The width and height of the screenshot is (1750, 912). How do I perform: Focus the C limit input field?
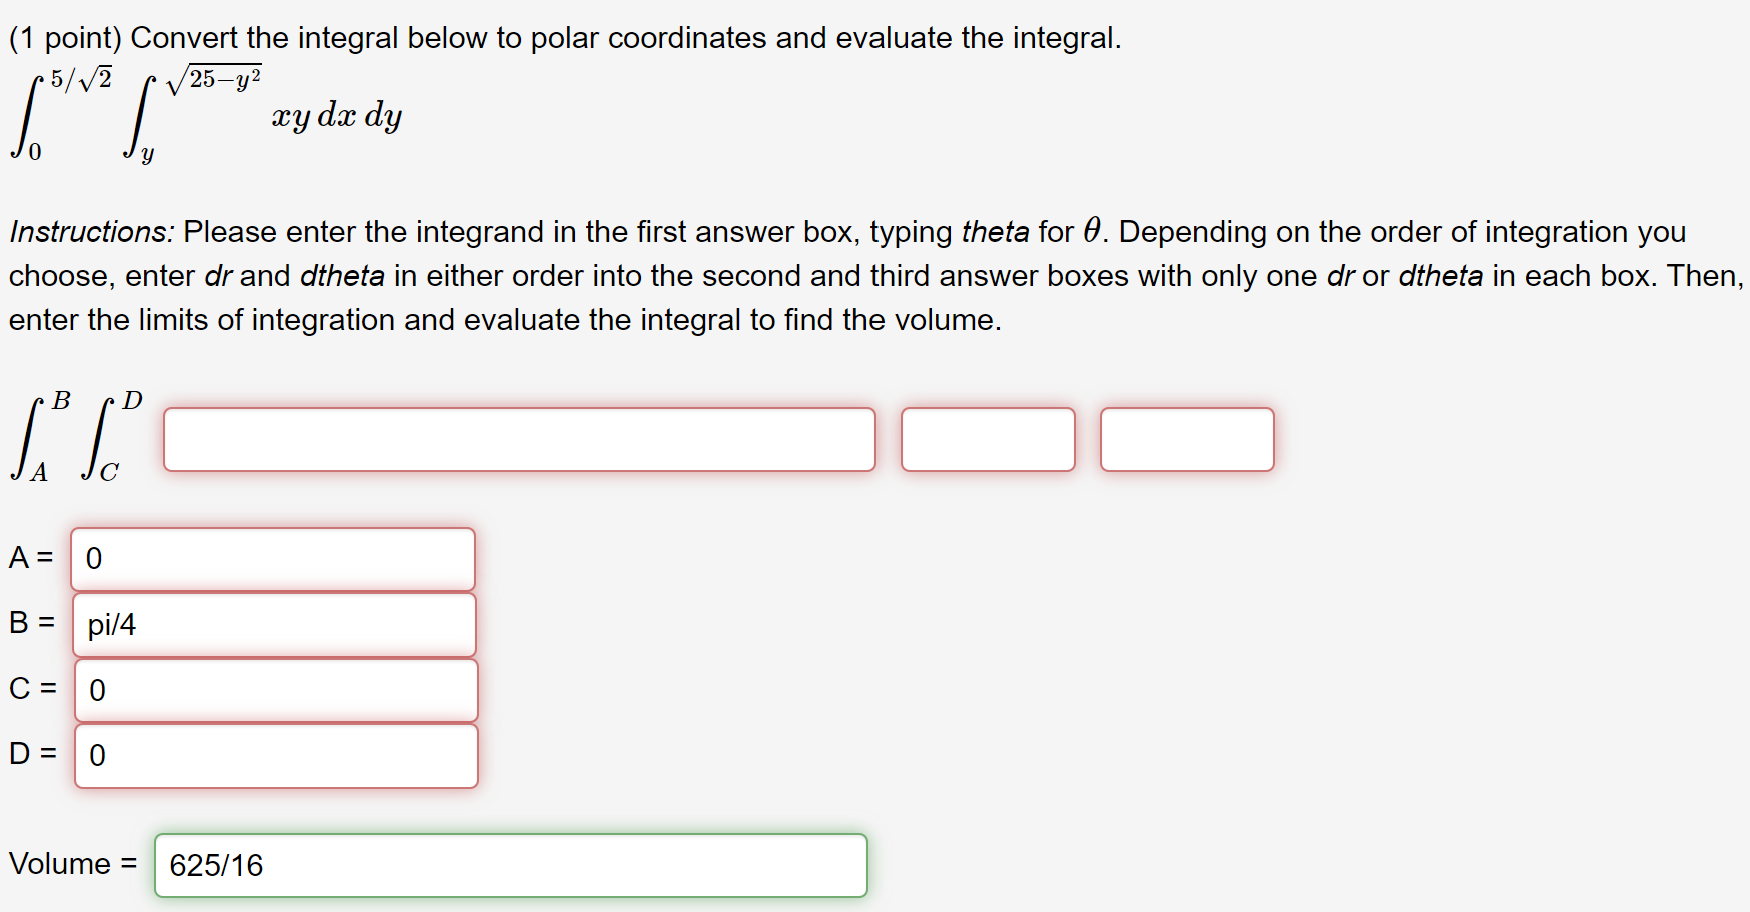(276, 690)
